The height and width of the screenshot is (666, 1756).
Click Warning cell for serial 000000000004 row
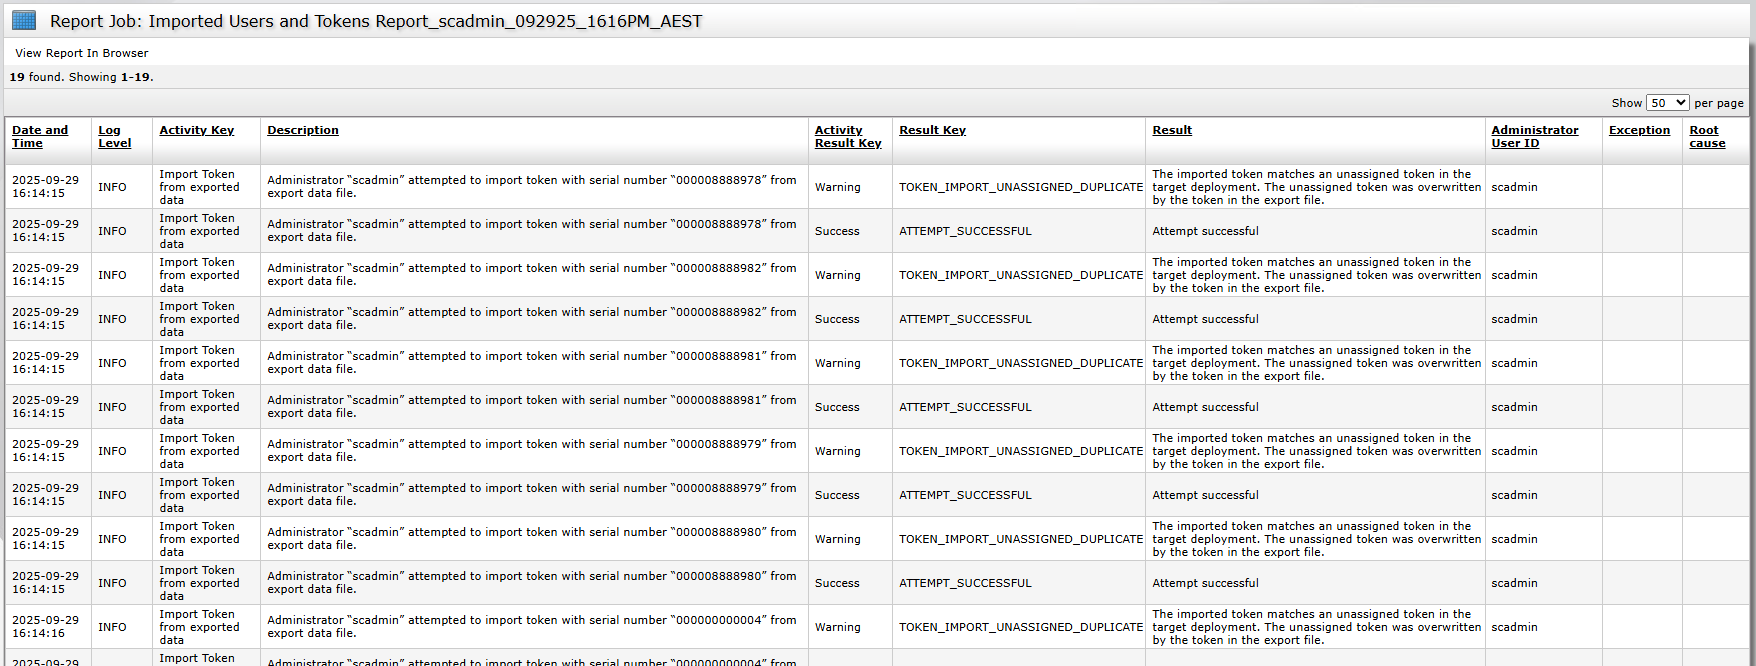tap(837, 627)
